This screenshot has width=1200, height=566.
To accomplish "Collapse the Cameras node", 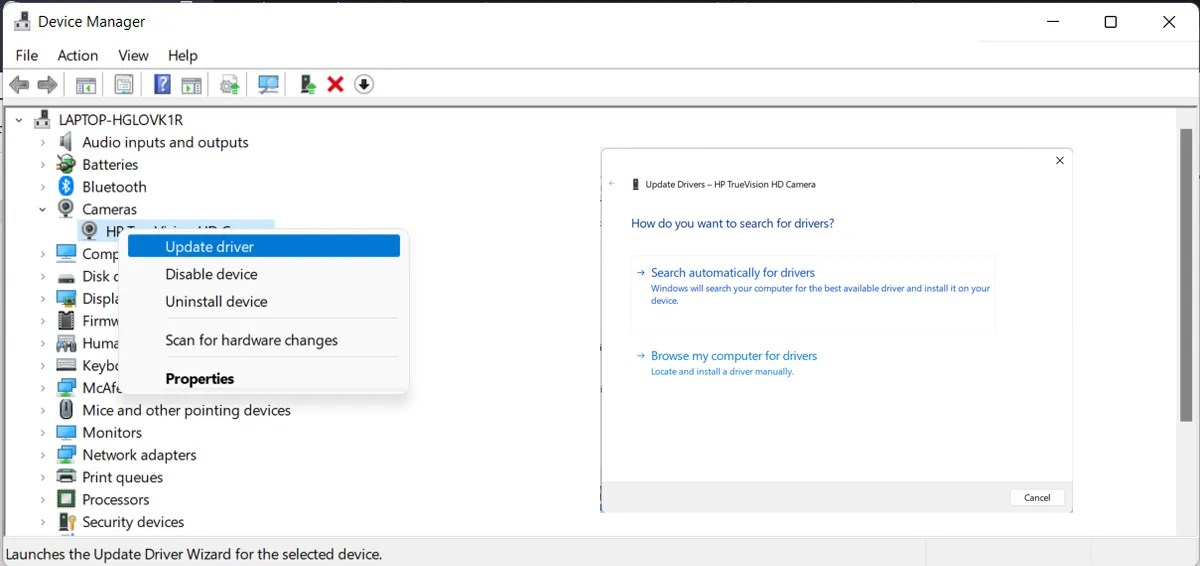I will click(42, 209).
